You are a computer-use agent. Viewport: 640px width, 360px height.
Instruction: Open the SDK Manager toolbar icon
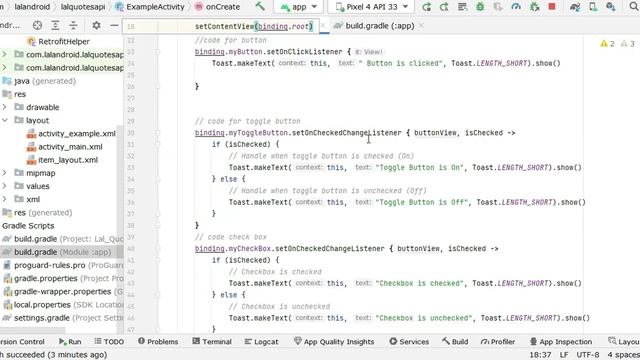[x=611, y=7]
